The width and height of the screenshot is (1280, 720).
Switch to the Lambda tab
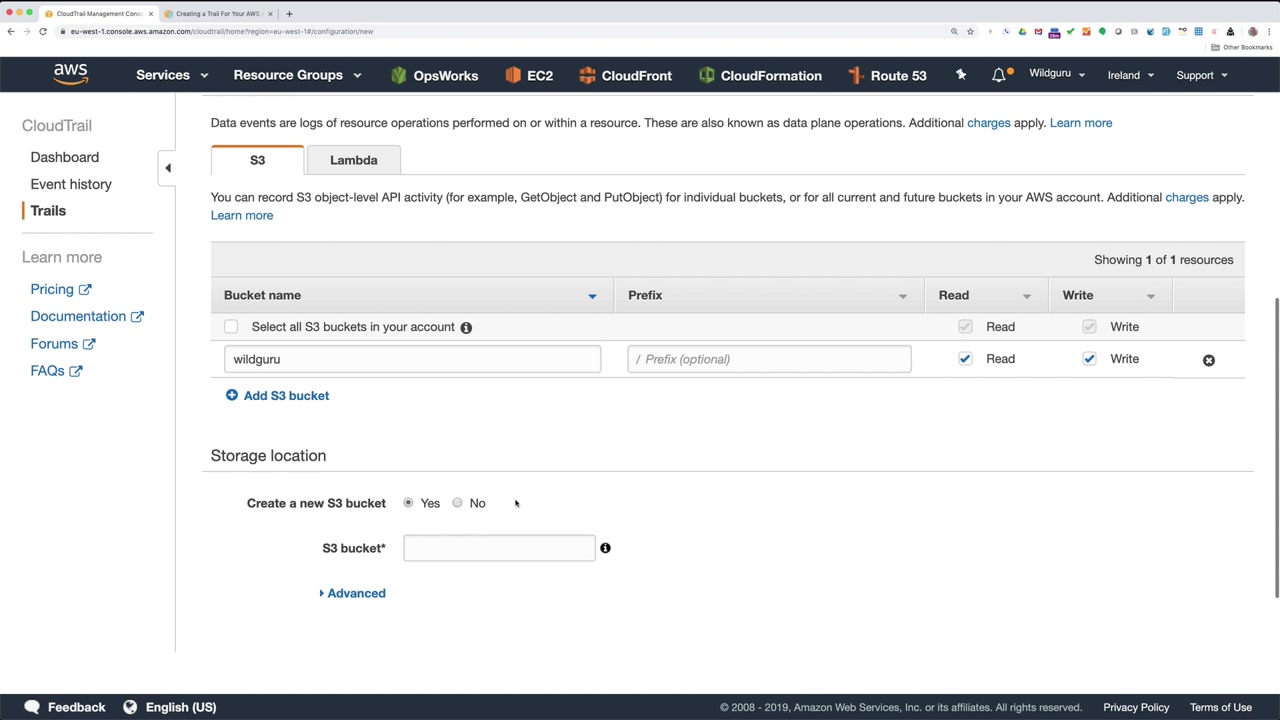(x=353, y=160)
